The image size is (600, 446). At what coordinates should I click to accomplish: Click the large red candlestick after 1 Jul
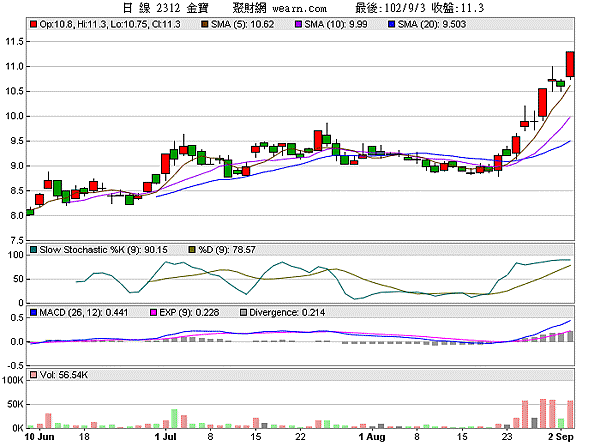click(165, 164)
